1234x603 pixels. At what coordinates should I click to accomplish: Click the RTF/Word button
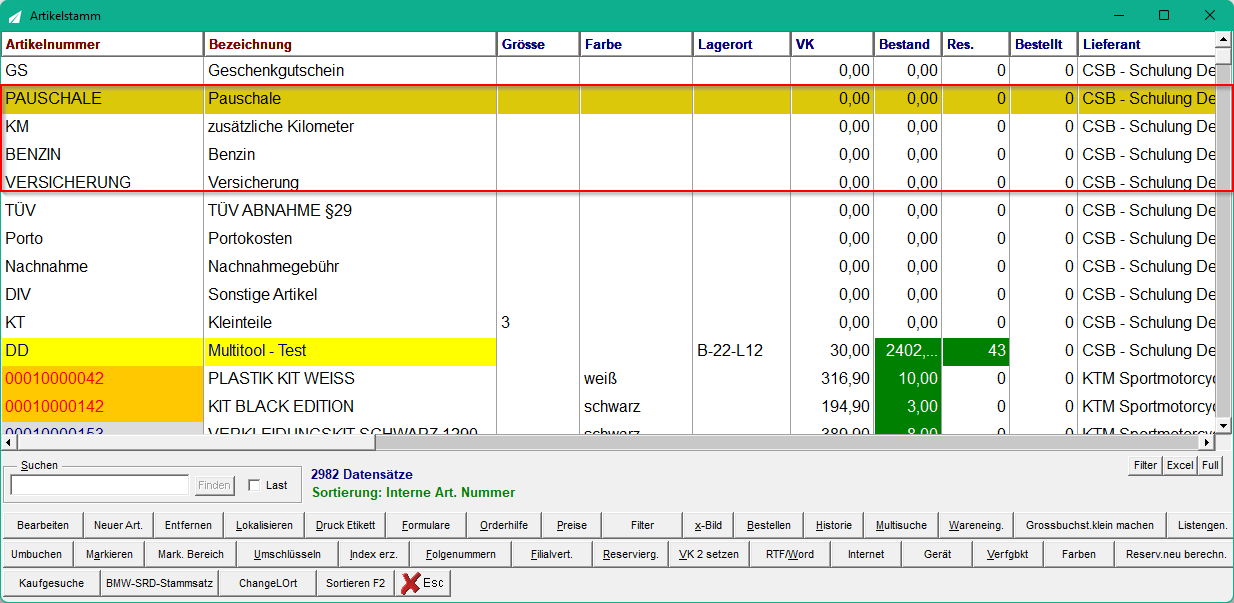click(x=790, y=554)
